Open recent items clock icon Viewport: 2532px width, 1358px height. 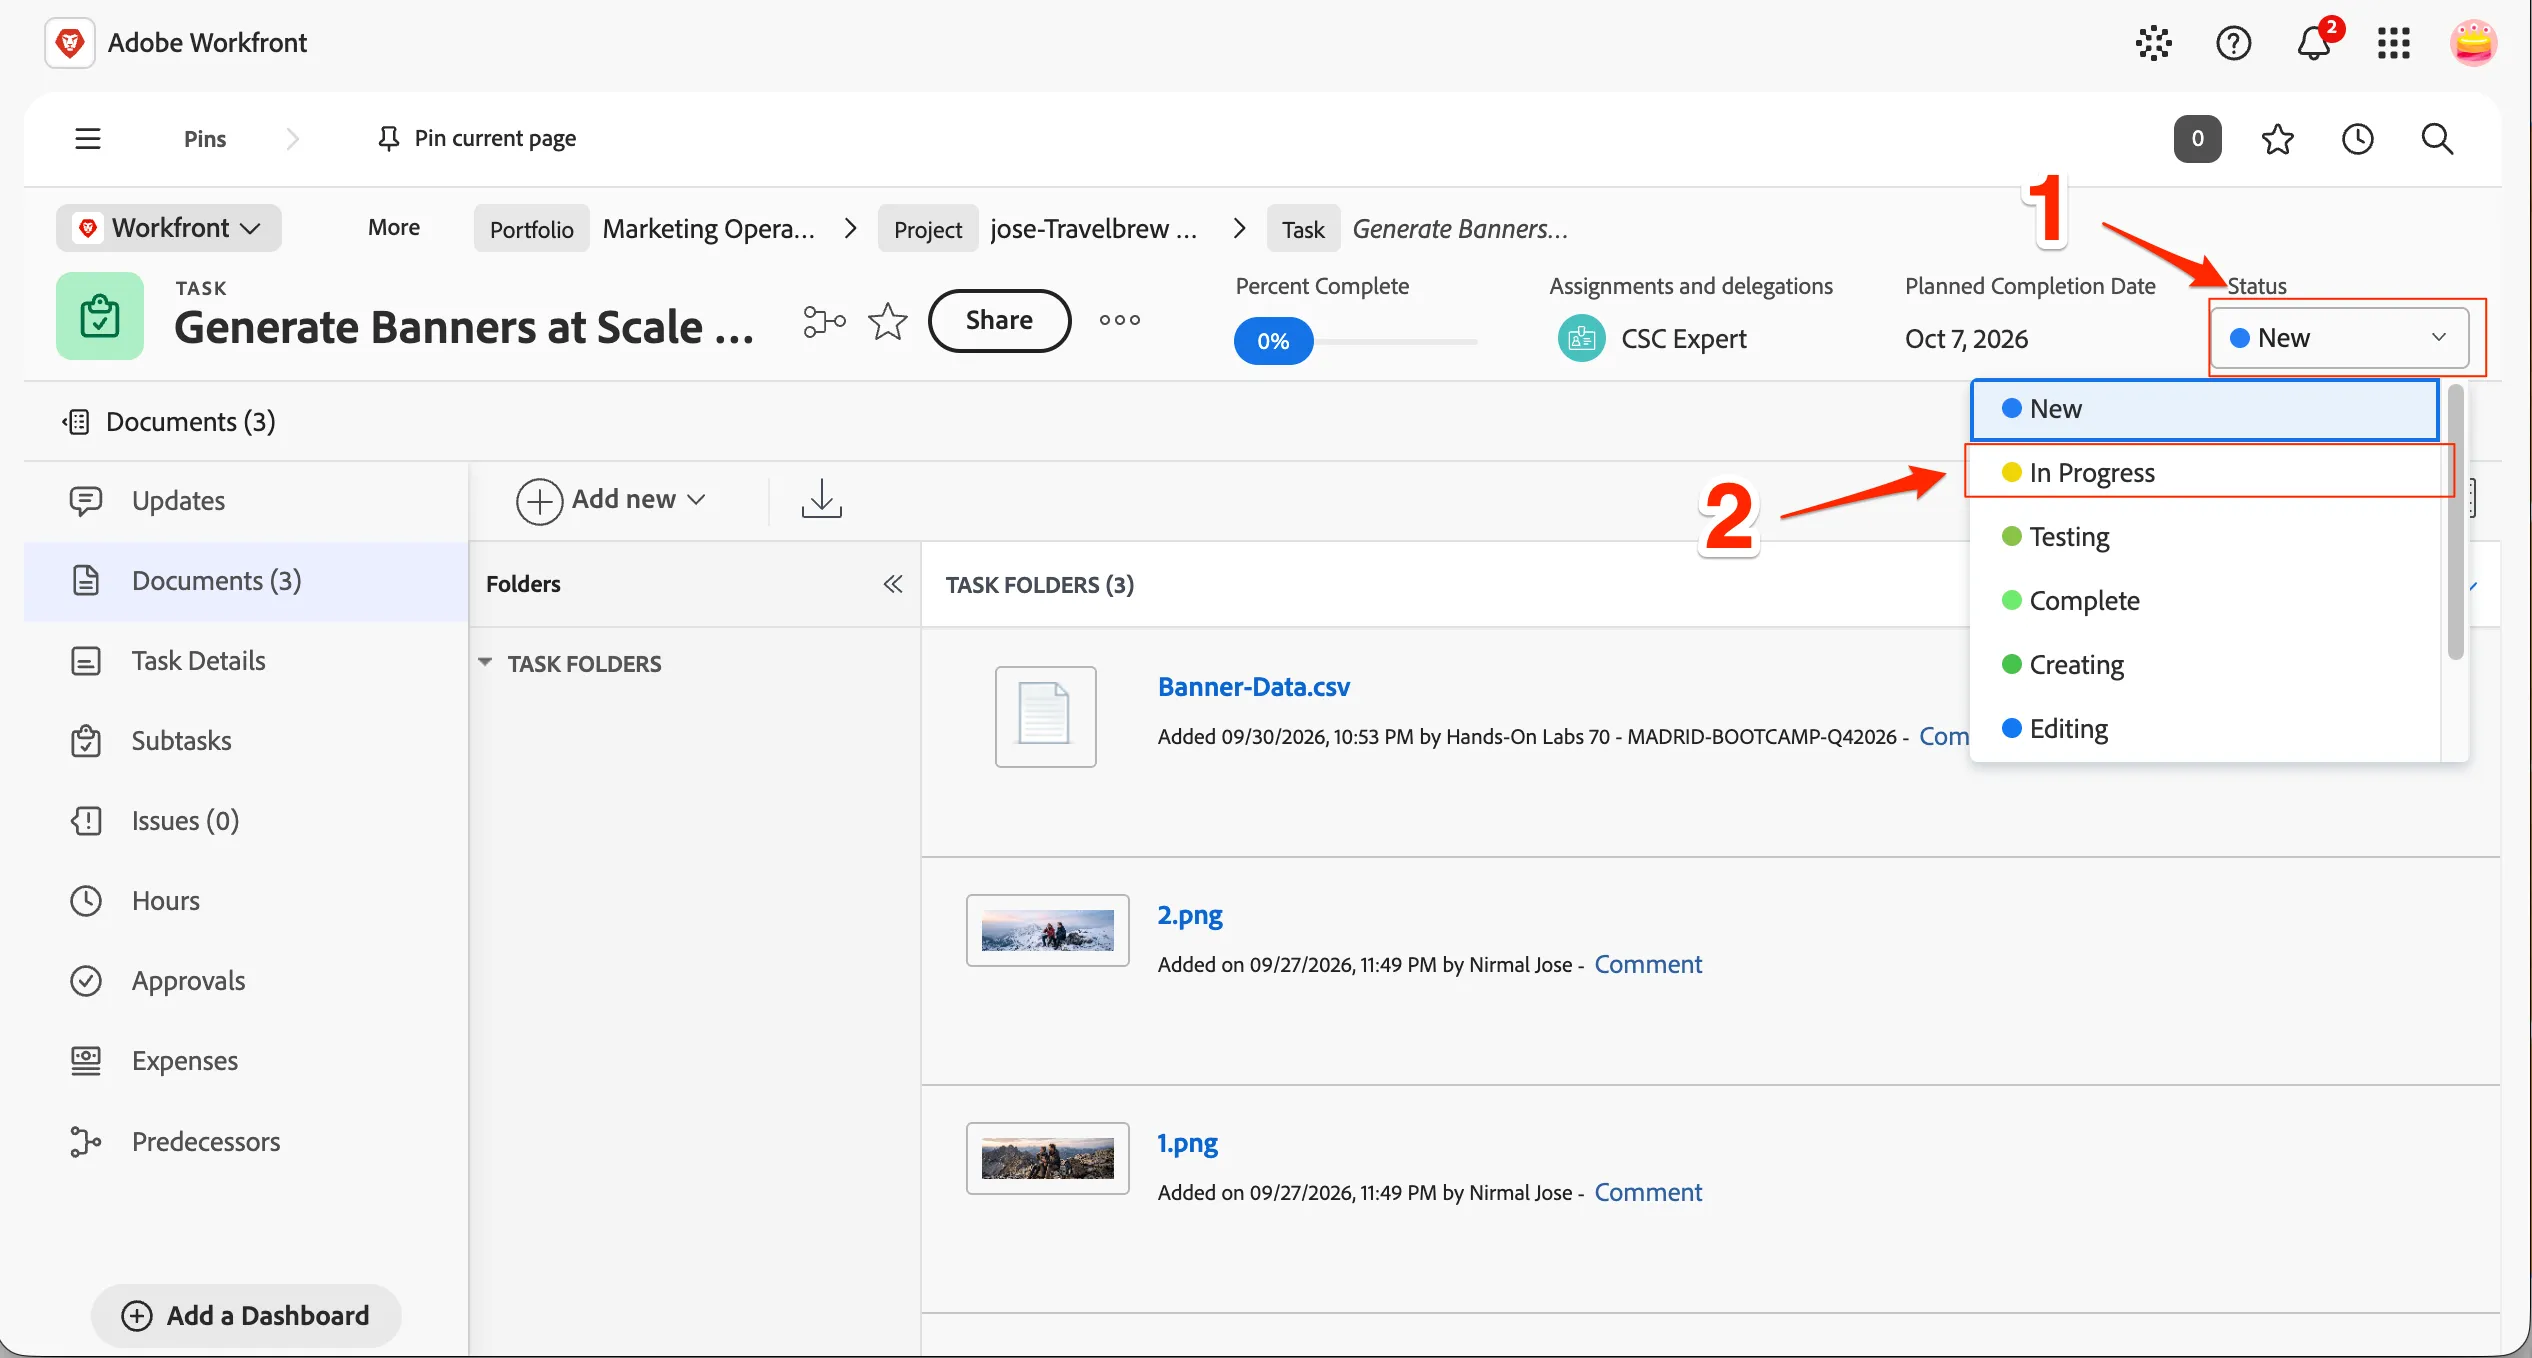pos(2358,138)
